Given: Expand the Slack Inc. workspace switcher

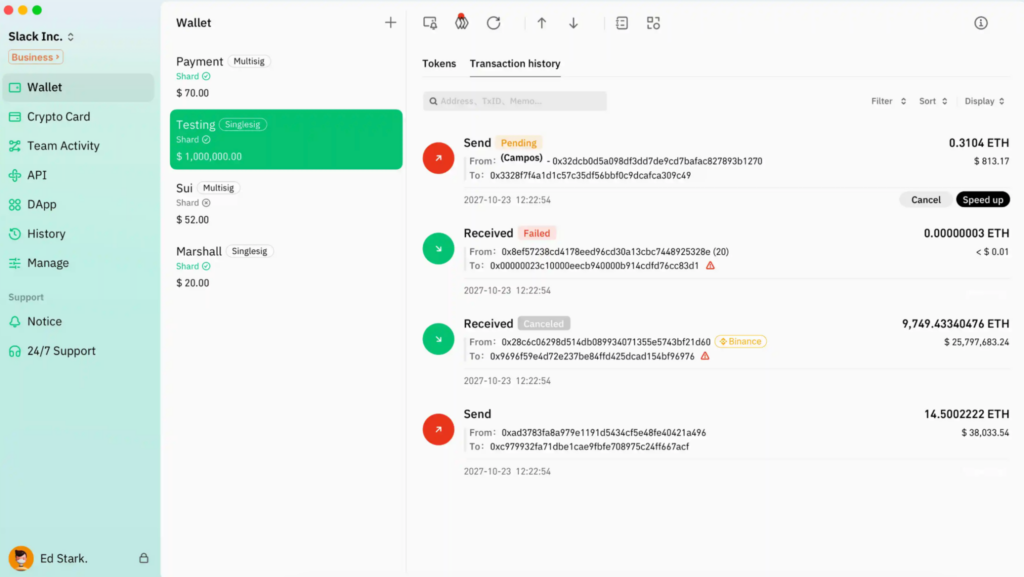Looking at the screenshot, I should 41,37.
